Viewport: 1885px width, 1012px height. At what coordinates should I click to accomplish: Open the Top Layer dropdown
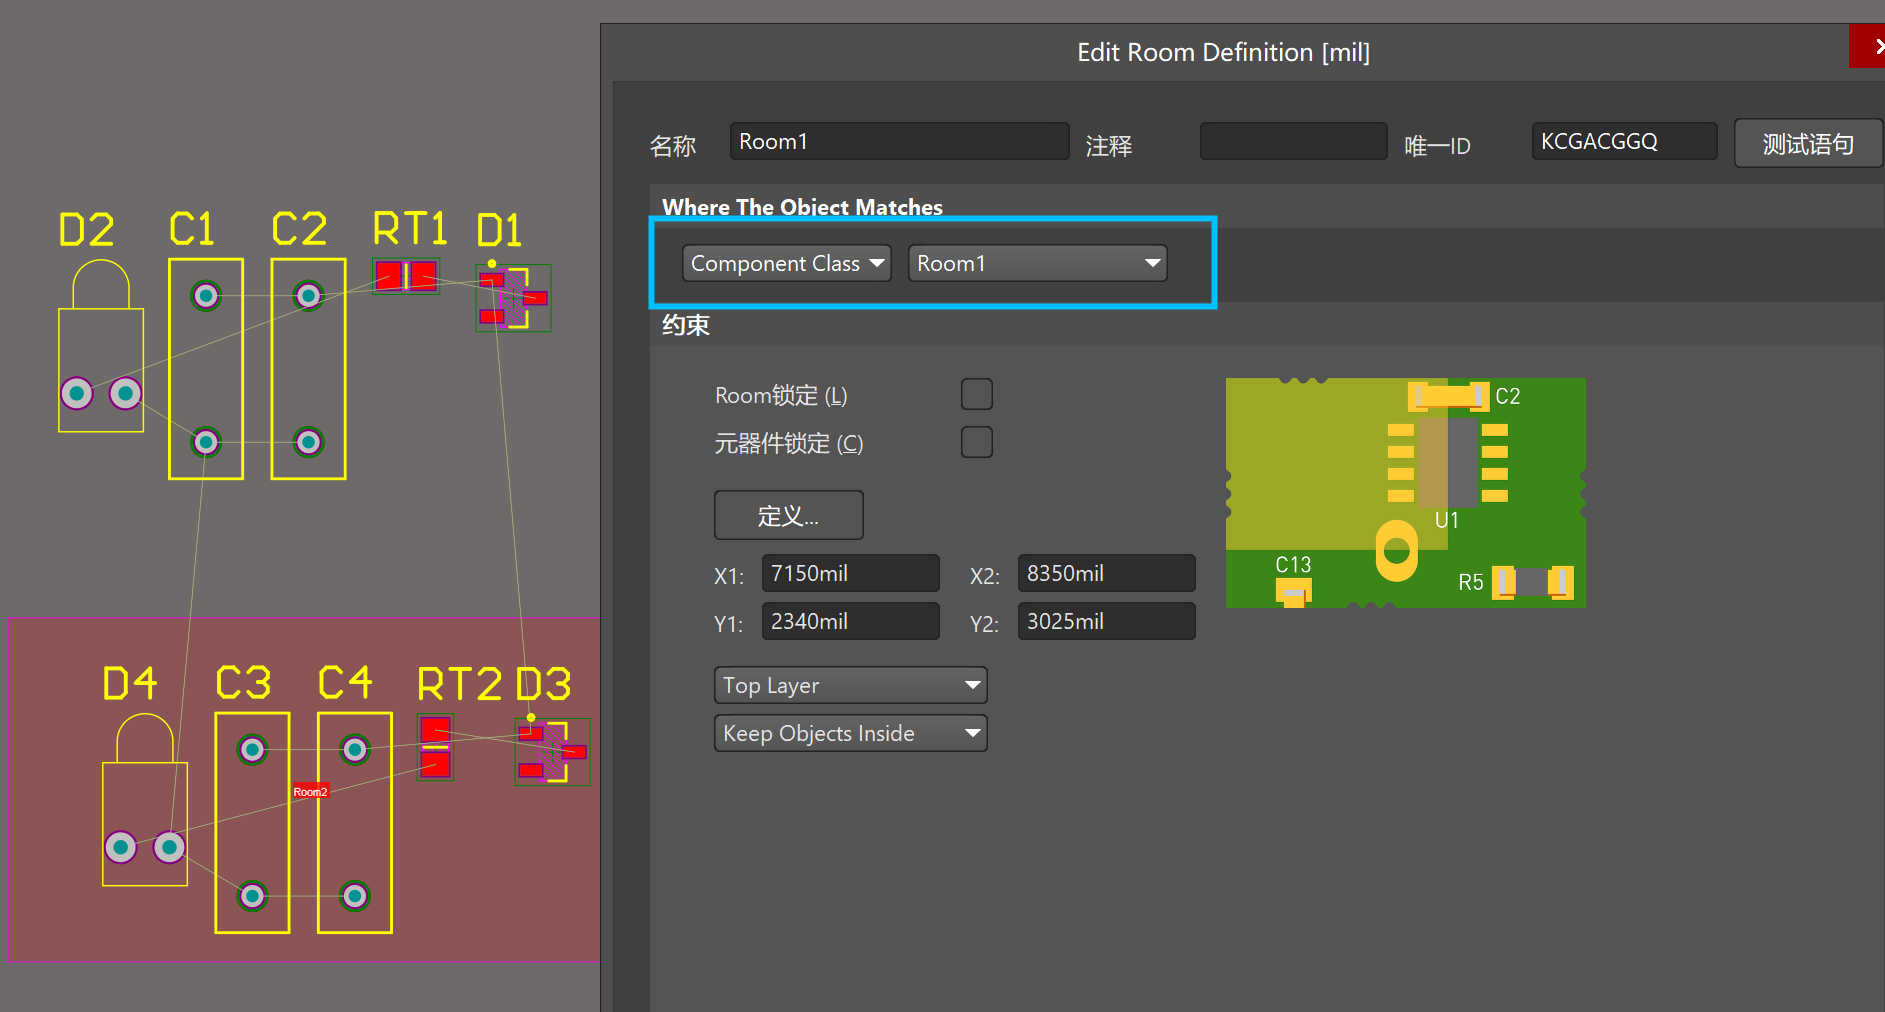pyautogui.click(x=850, y=685)
